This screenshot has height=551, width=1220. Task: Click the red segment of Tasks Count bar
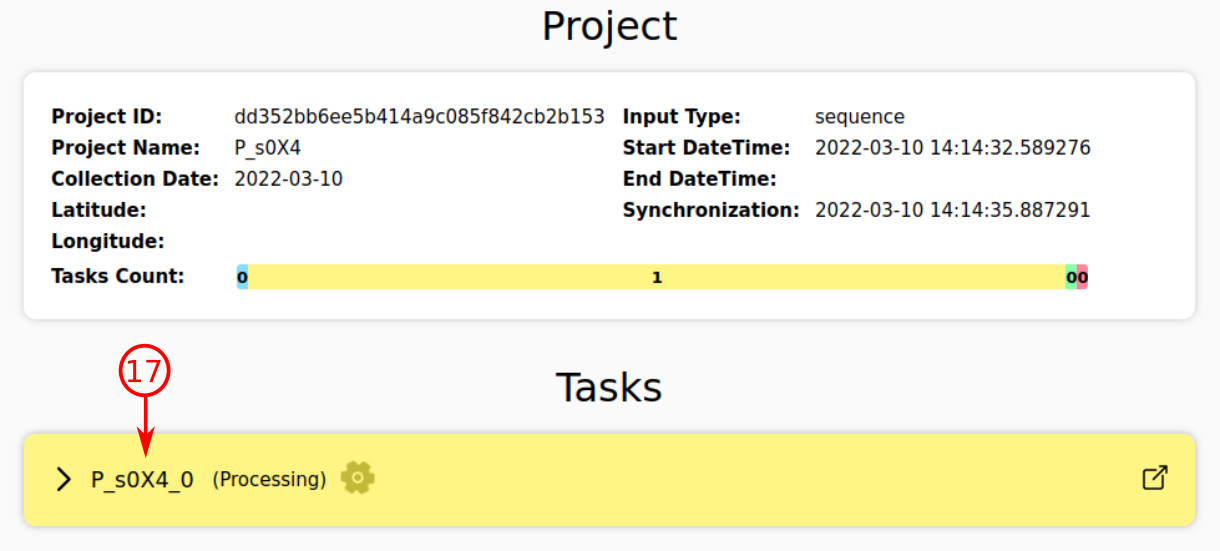1083,277
